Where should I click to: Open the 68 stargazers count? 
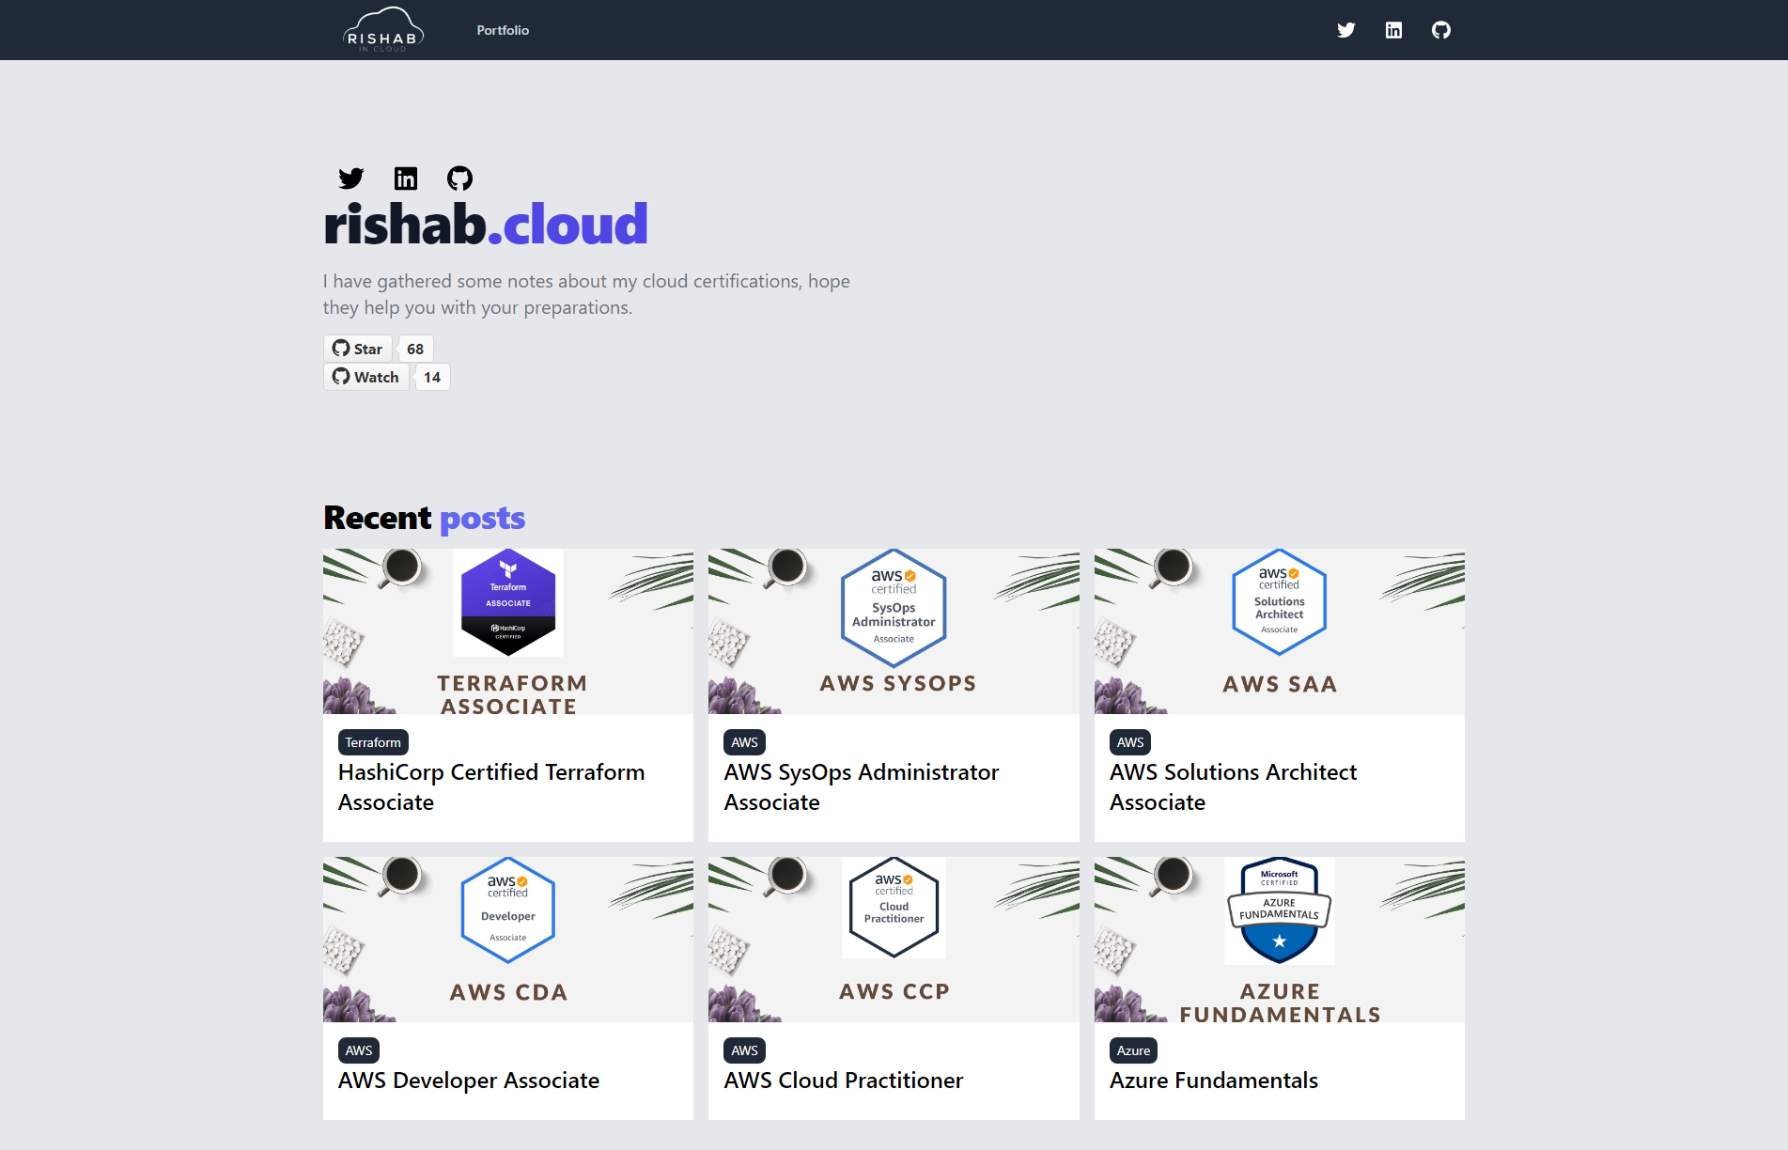pos(415,349)
